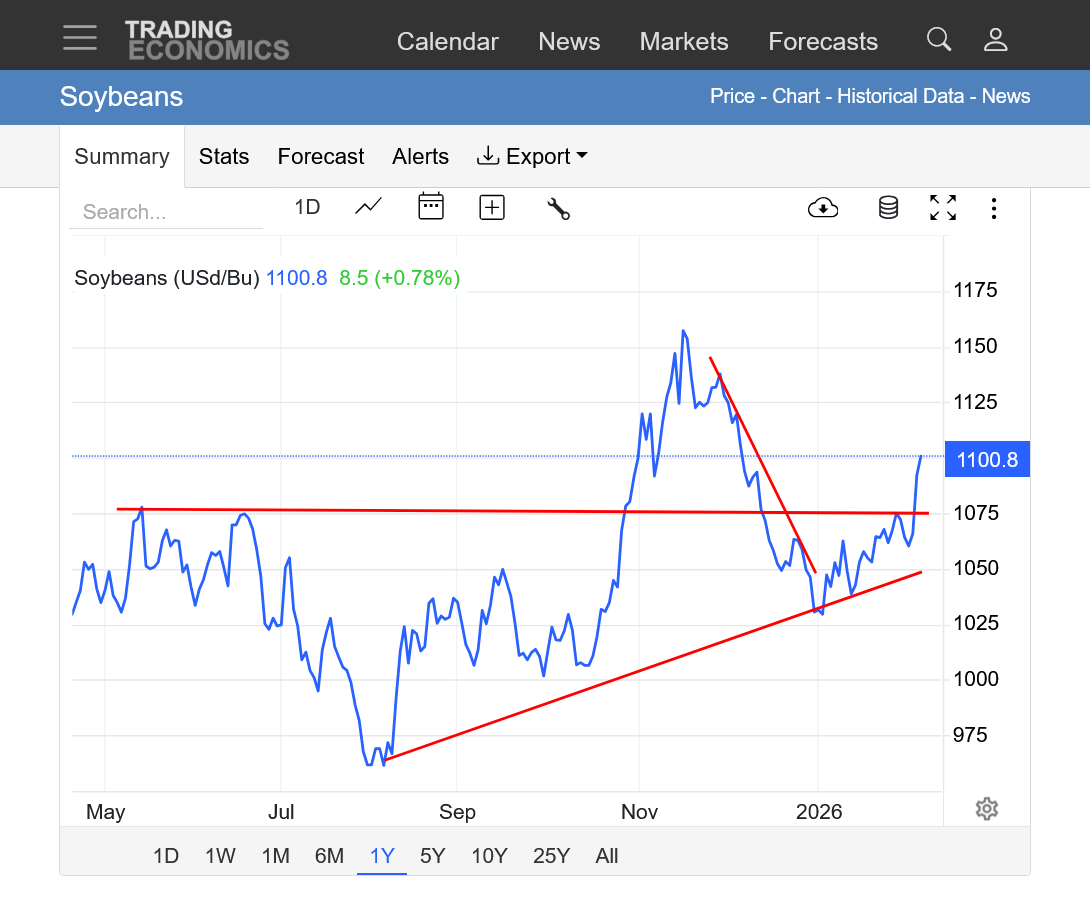Image resolution: width=1091 pixels, height=901 pixels.
Task: Expand the Export dropdown
Action: point(531,157)
